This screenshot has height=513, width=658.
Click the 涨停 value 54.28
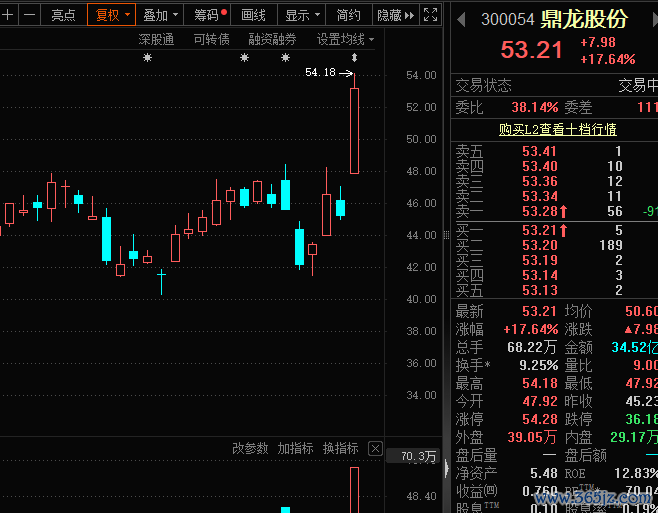coord(540,419)
